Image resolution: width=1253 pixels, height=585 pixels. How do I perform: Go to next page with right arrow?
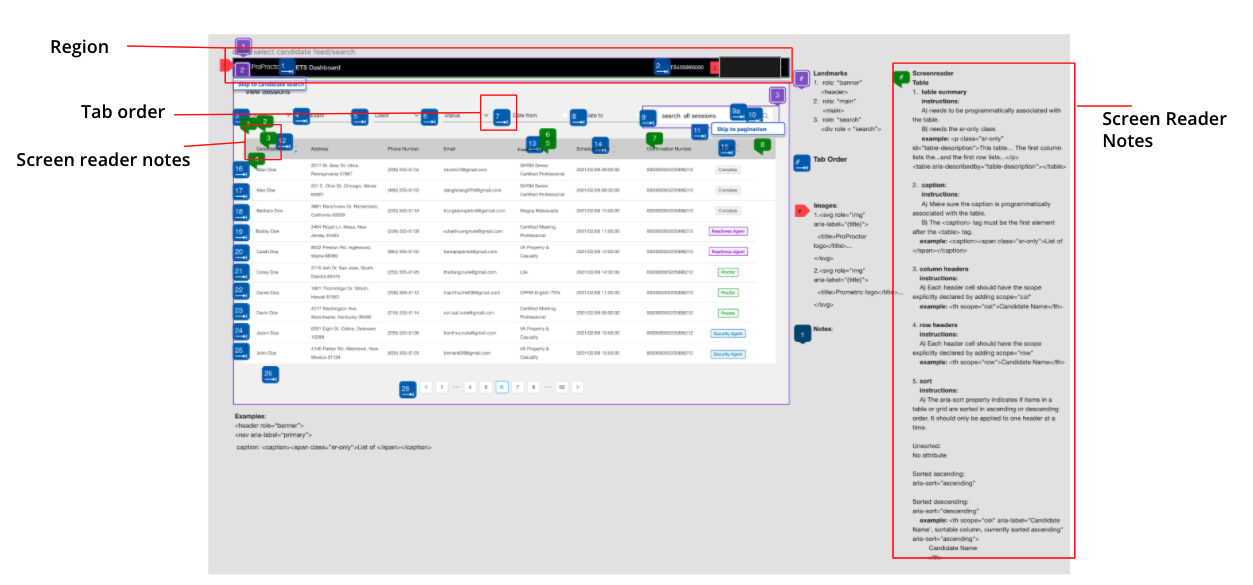(578, 387)
